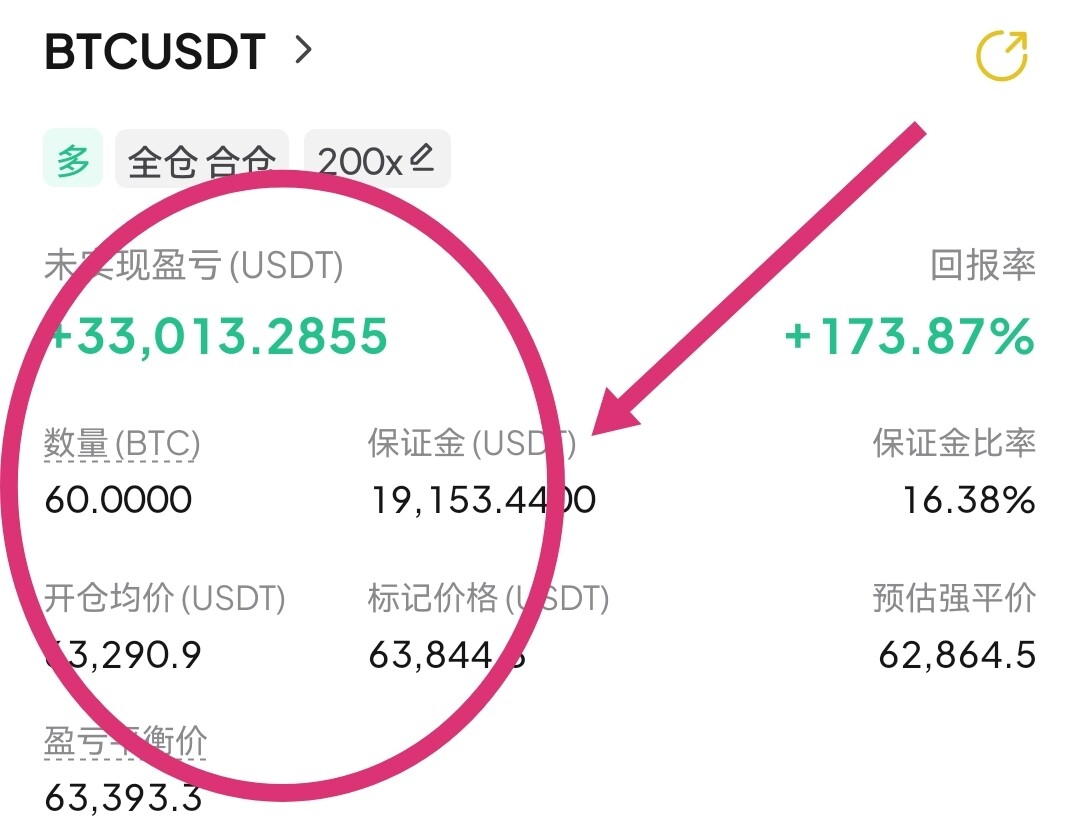Tap the underlined 数量 (BTC) label
1080x830 pixels.
(122, 443)
